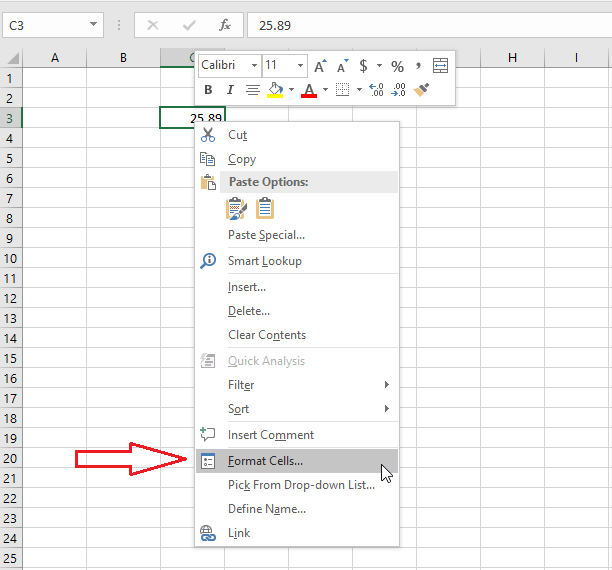Click the Select All corner triangle
Screen dimensions: 612x570
click(x=13, y=58)
